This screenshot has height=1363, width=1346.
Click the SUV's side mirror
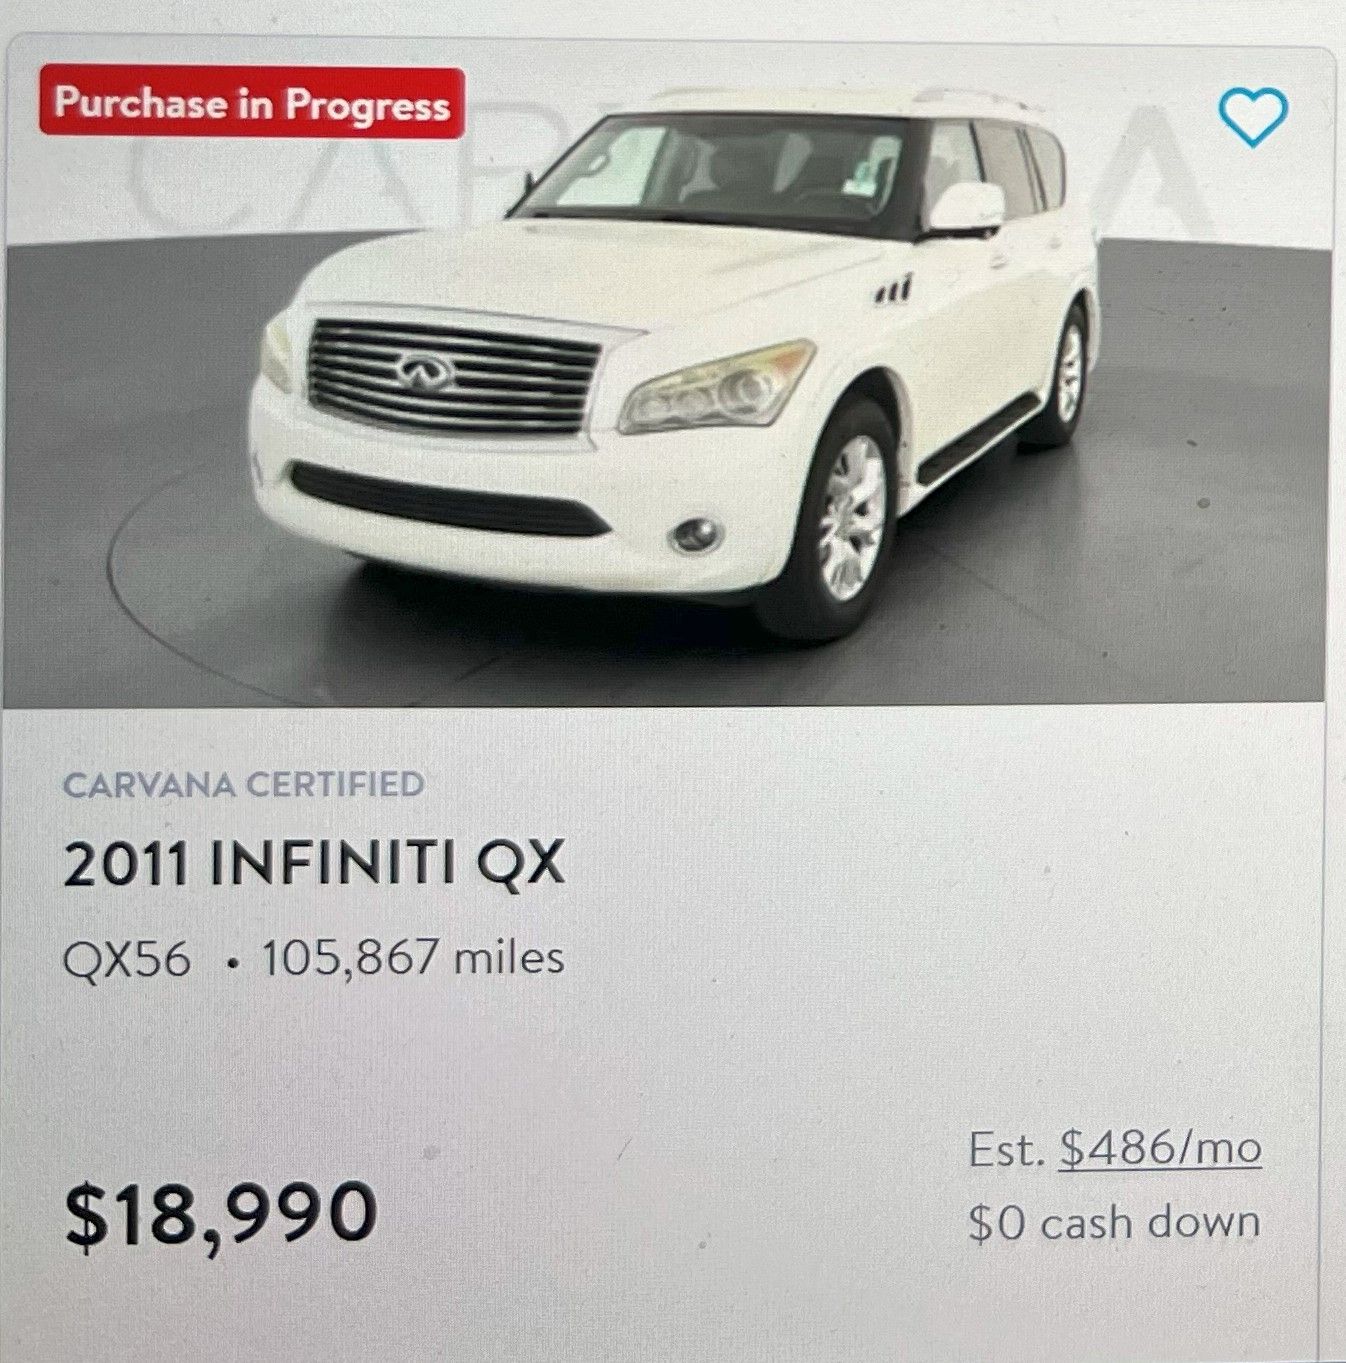pyautogui.click(x=965, y=208)
